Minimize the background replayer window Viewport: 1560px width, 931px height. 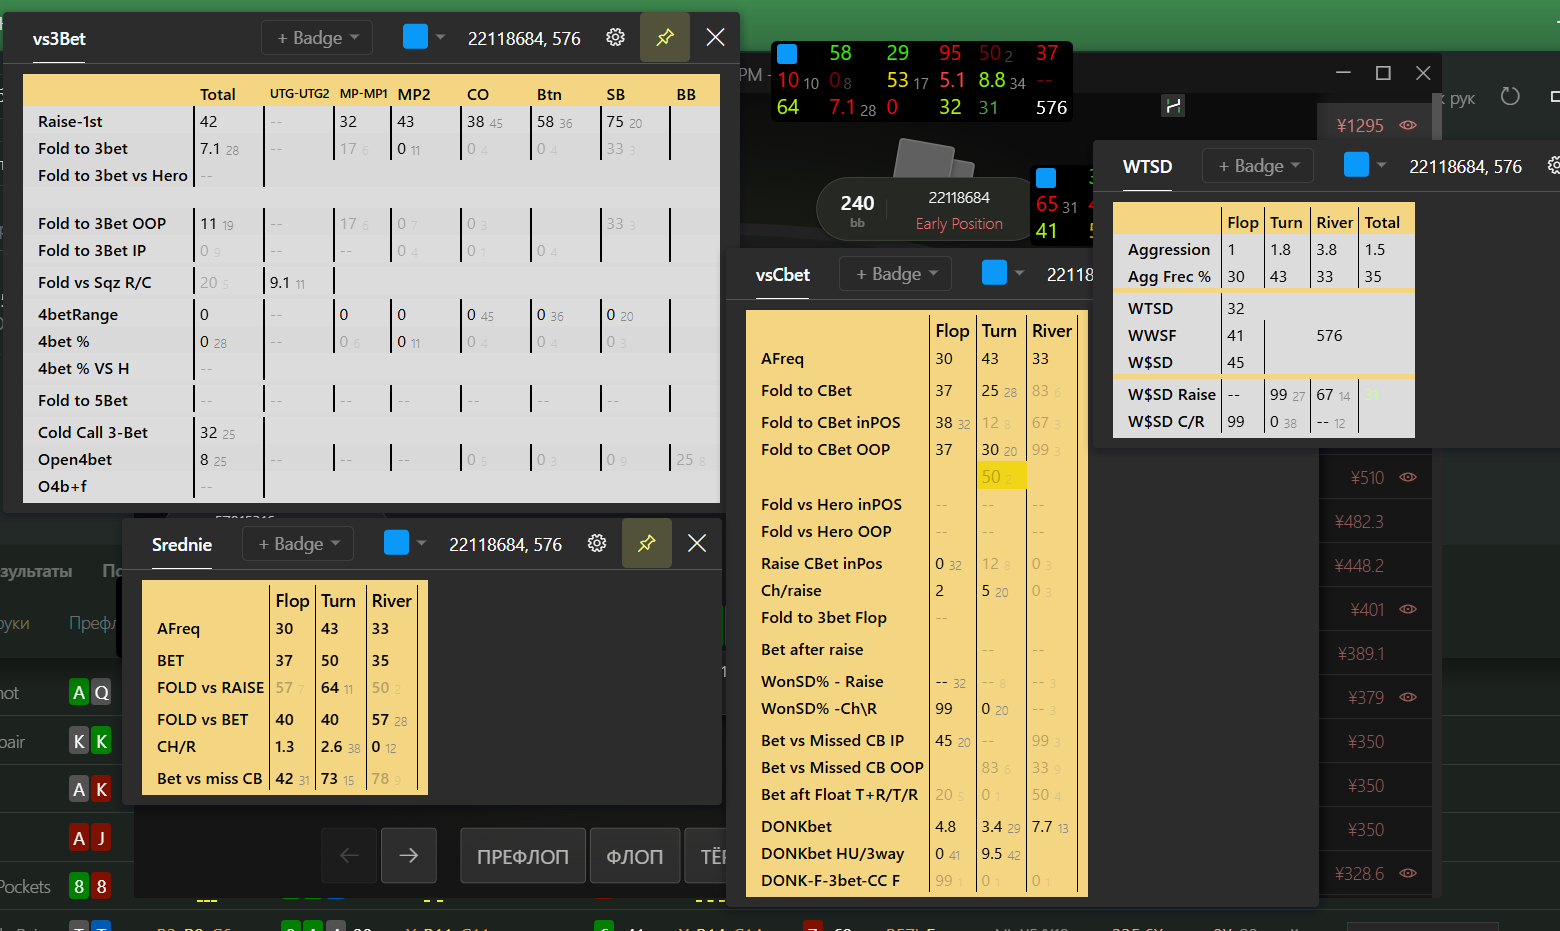tap(1343, 72)
